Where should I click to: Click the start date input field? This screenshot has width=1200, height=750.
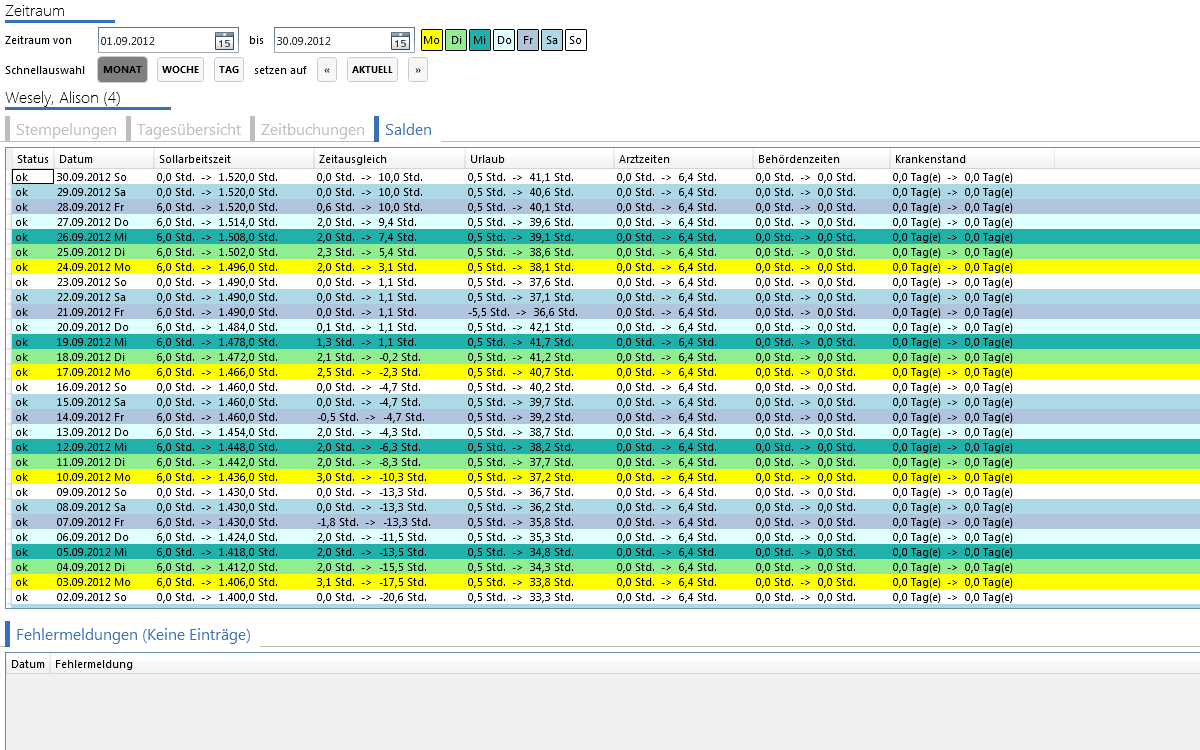[x=157, y=41]
